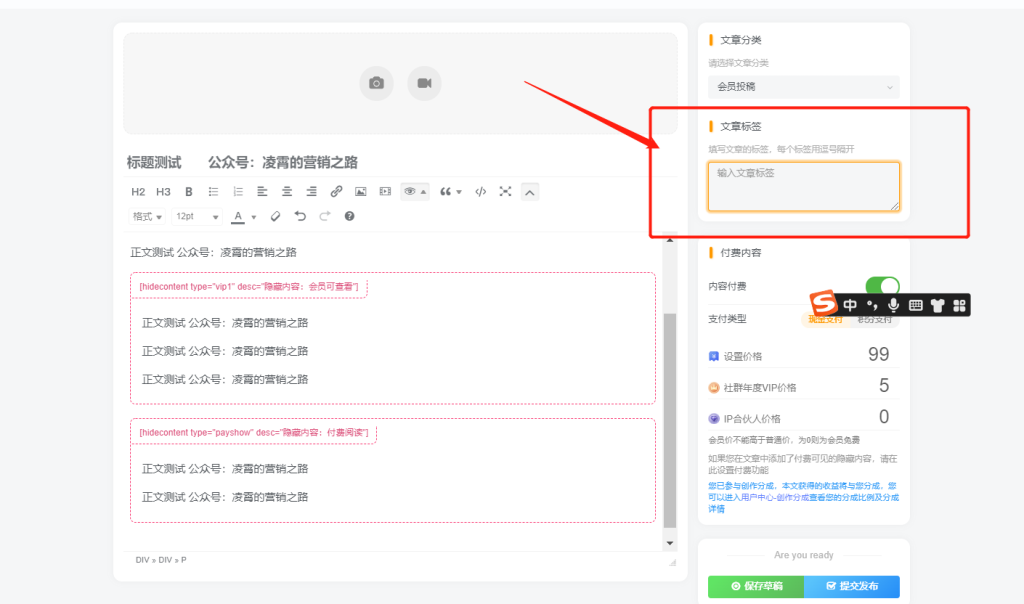Activate the Sogou microphone voice input icon
This screenshot has width=1024, height=604.
point(895,304)
